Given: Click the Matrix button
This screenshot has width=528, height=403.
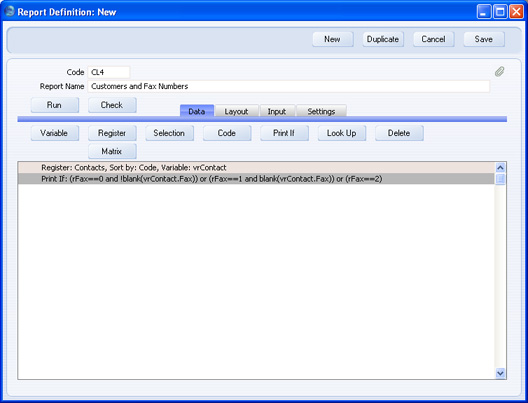Looking at the screenshot, I should click(x=112, y=151).
